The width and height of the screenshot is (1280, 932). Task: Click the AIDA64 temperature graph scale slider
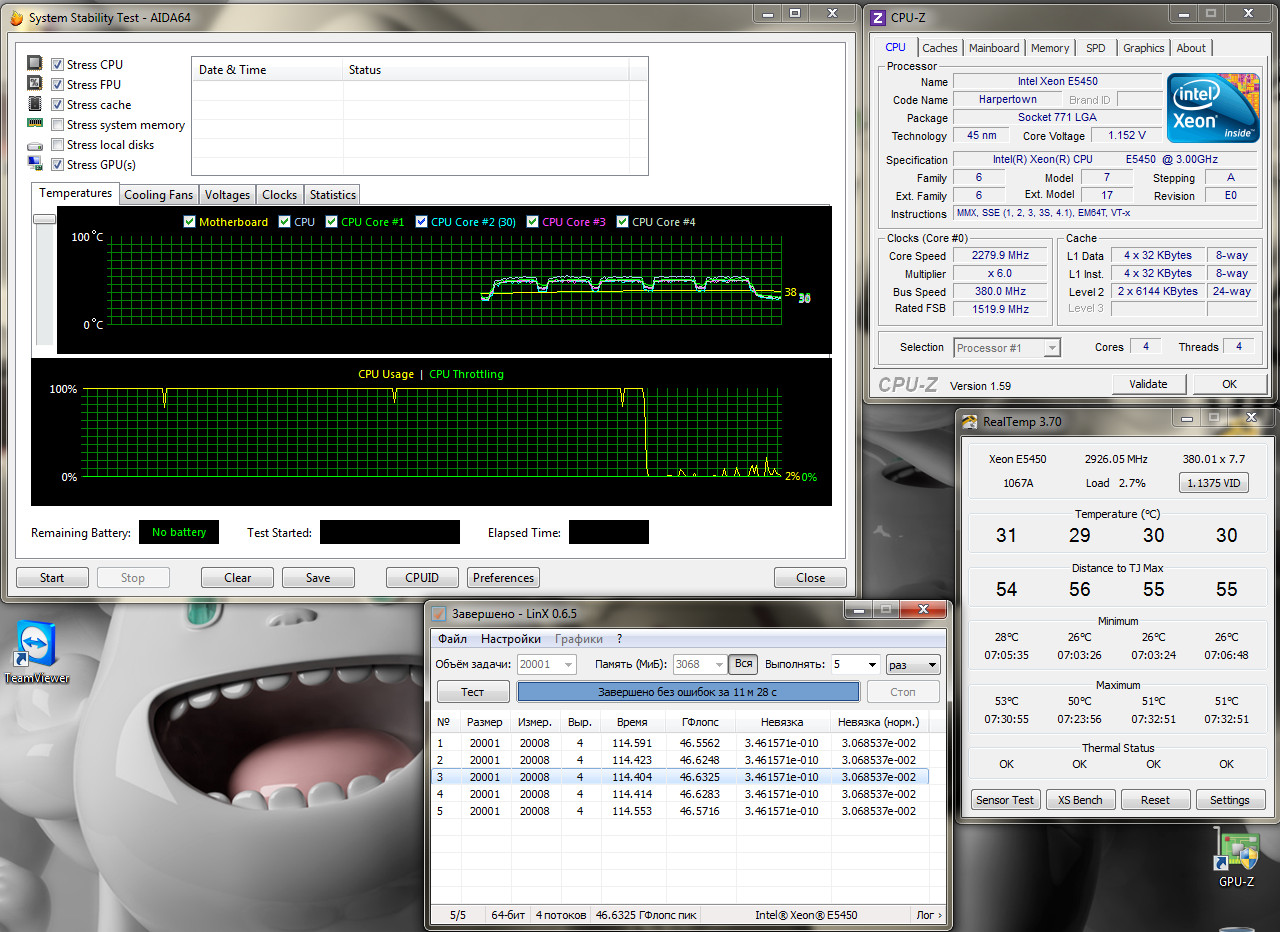tap(44, 219)
